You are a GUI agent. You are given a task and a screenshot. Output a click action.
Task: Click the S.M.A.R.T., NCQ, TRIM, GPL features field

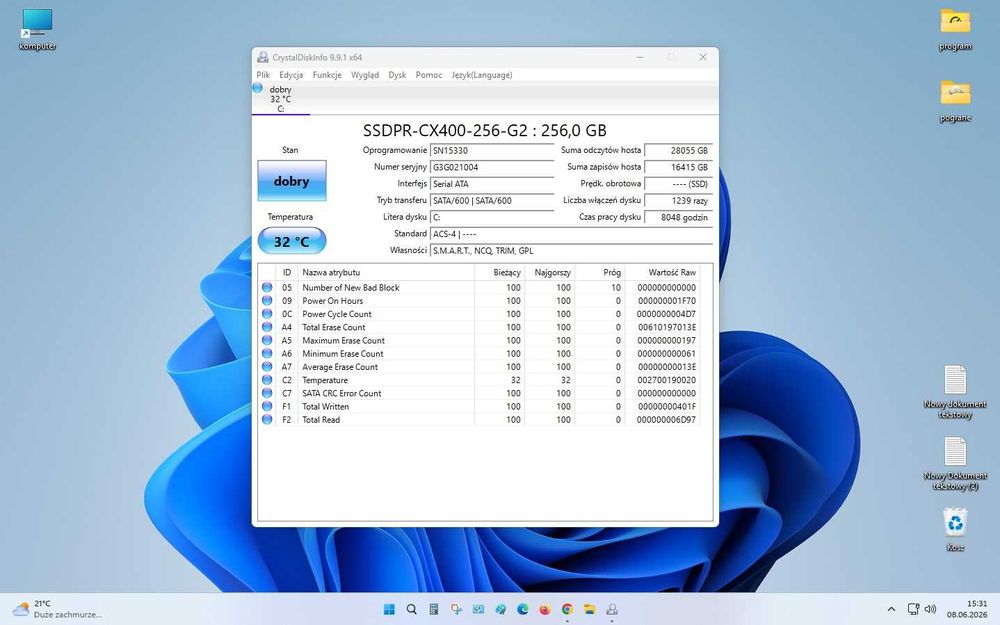tap(571, 251)
